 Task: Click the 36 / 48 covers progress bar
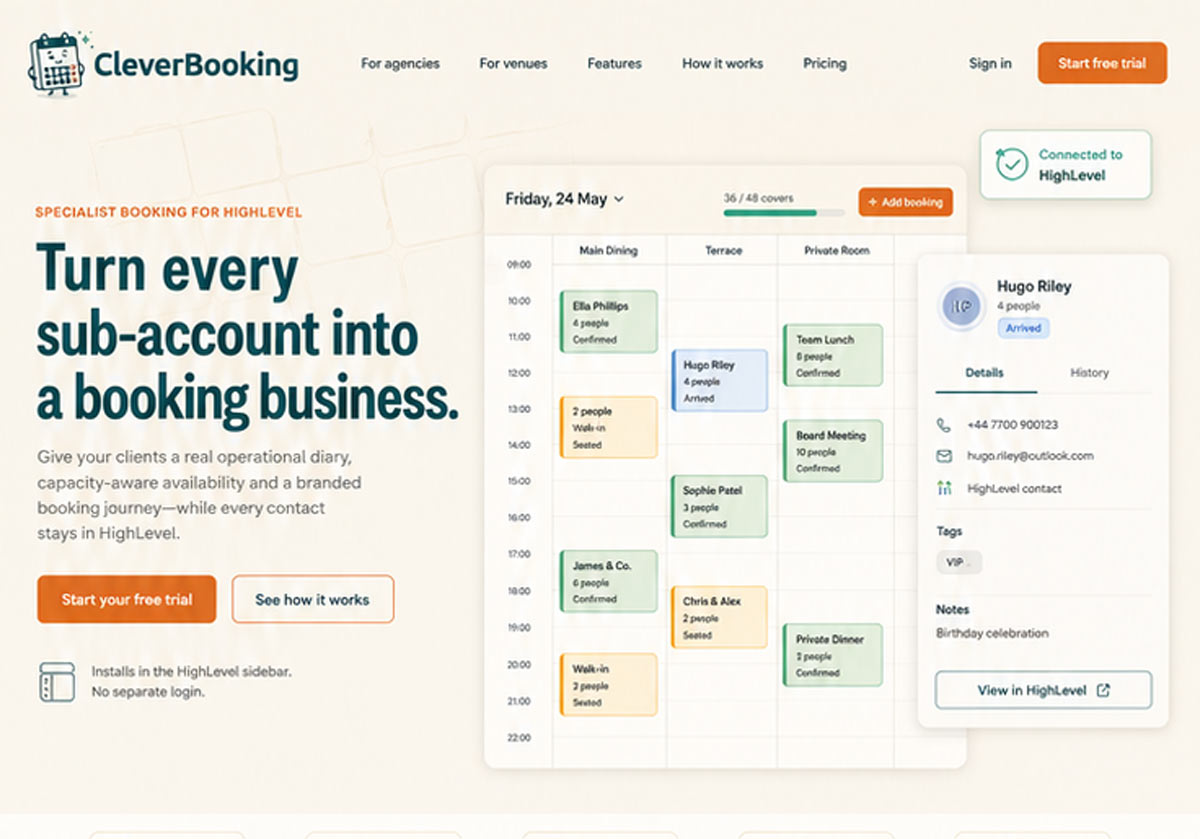tap(783, 212)
